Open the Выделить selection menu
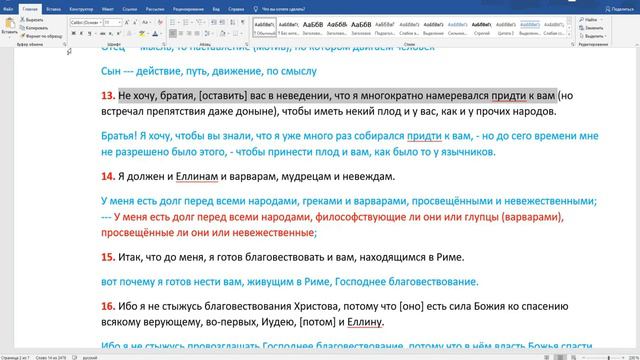Viewport: 640px width, 360px height. coord(593,36)
